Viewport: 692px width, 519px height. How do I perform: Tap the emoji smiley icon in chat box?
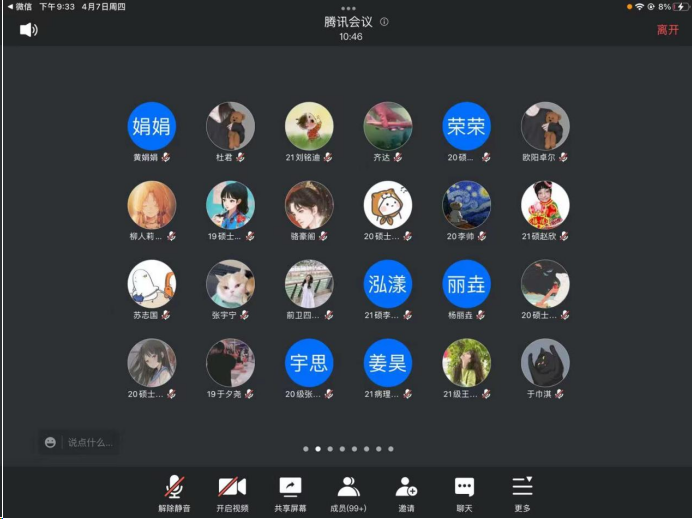50,442
